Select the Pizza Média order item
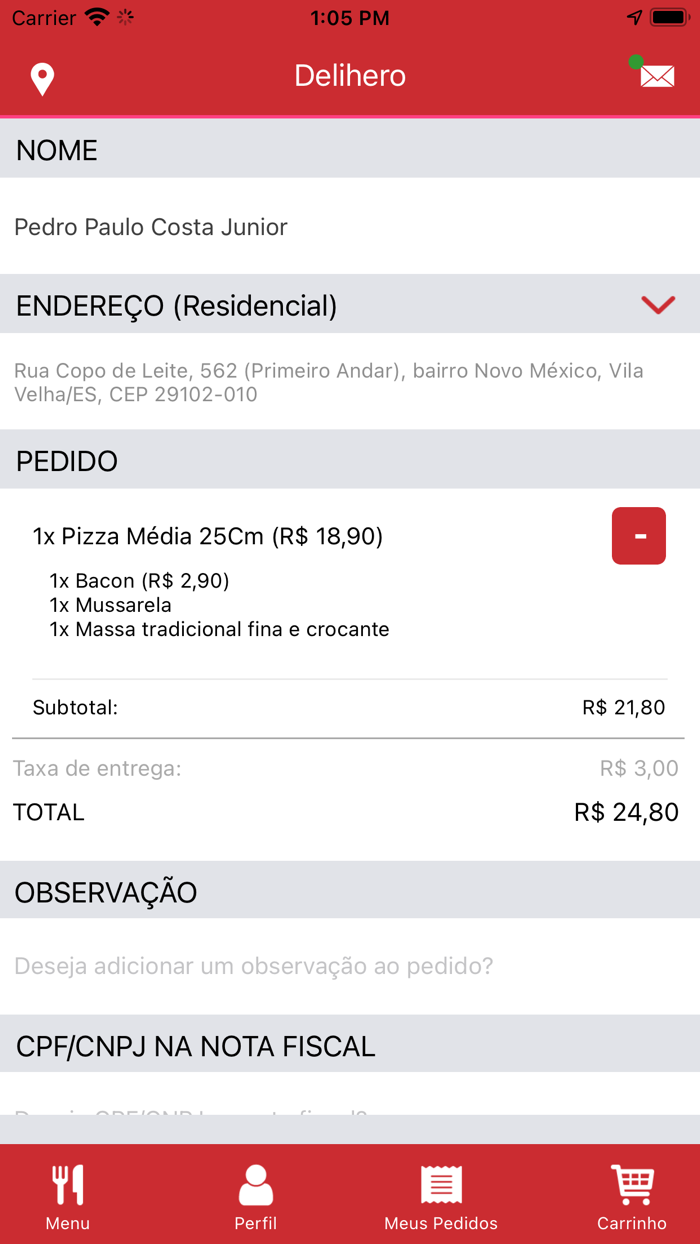Viewport: 700px width, 1244px height. point(210,536)
